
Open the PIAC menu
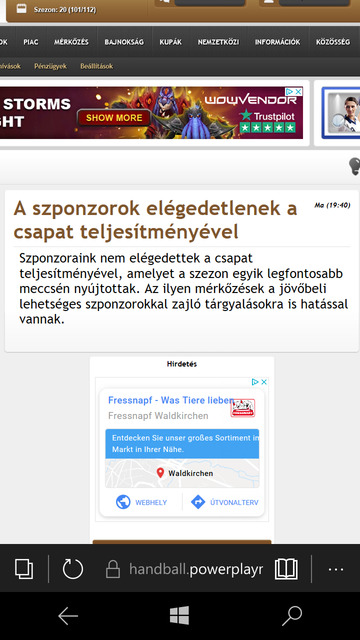tap(31, 42)
